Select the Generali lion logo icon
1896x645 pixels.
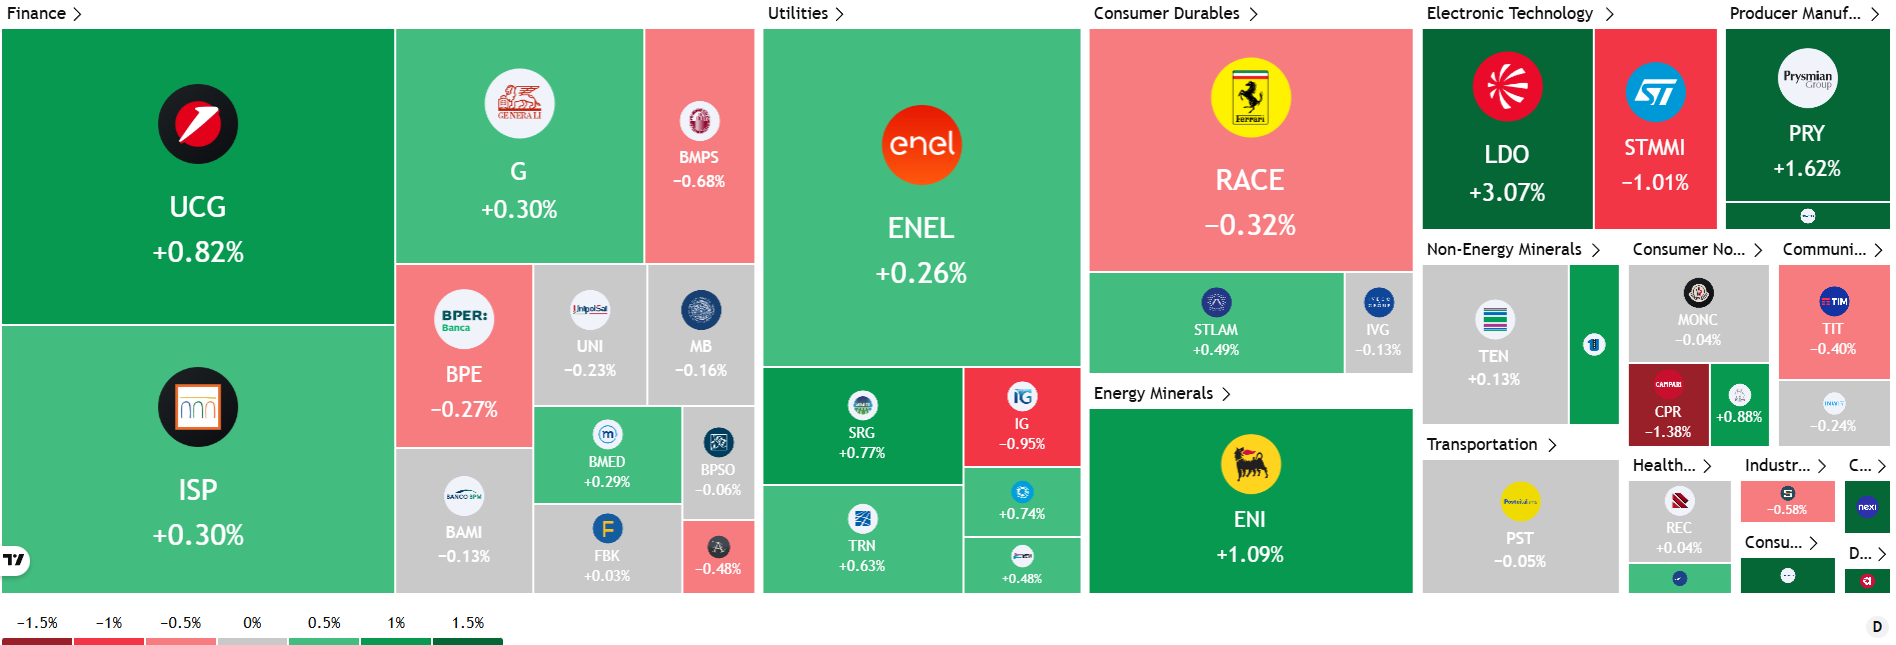[519, 103]
